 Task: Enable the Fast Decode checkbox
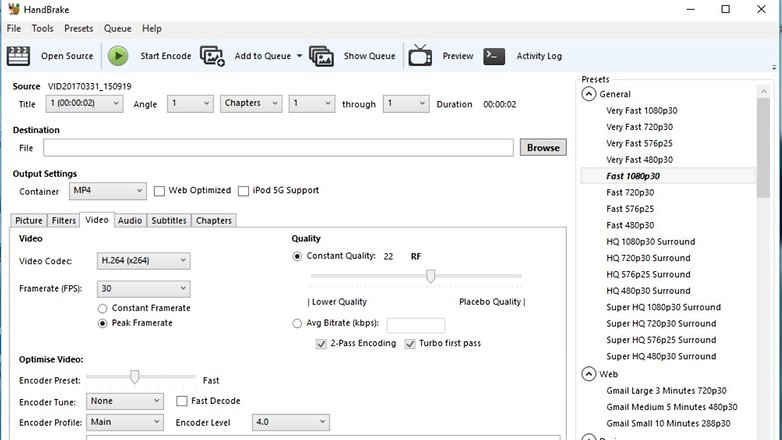(182, 401)
